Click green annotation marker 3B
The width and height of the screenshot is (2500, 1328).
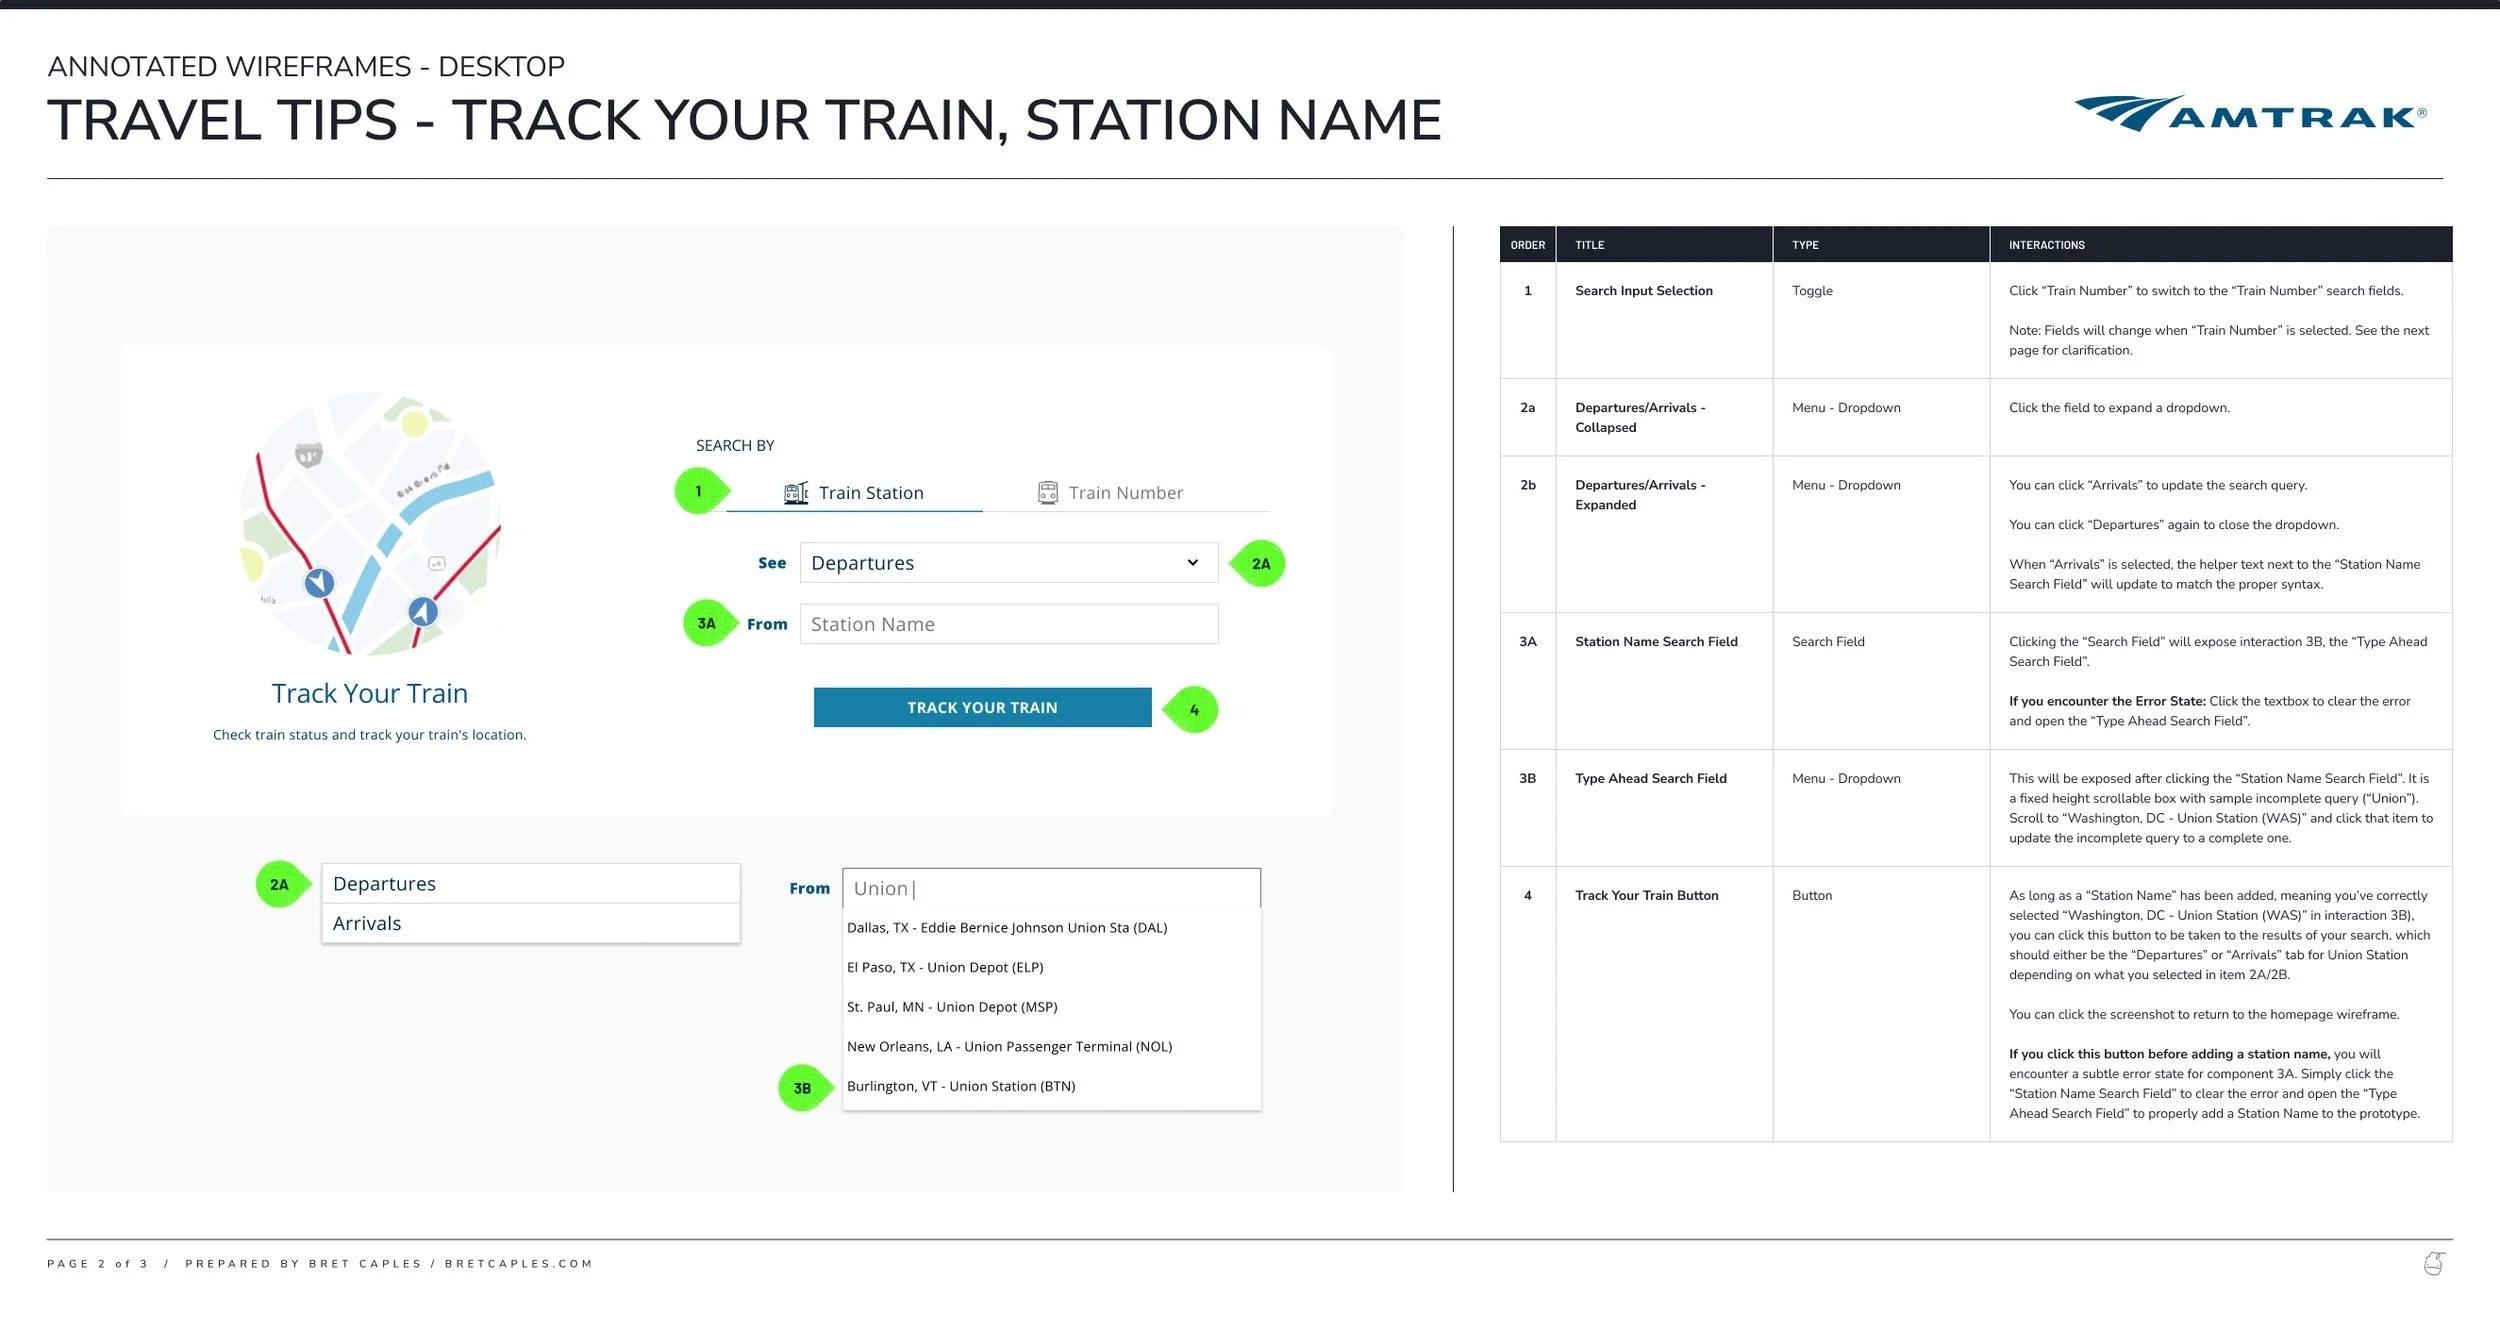pyautogui.click(x=802, y=1088)
